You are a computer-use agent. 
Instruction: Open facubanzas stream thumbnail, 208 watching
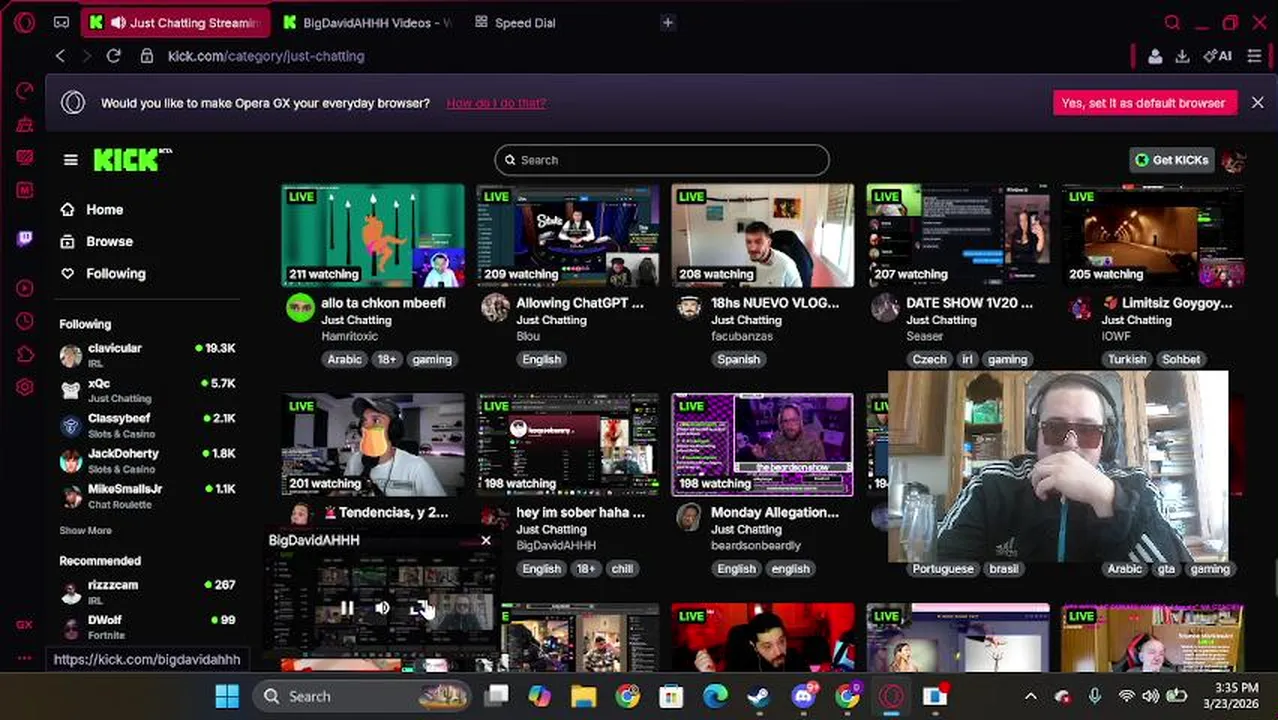pyautogui.click(x=763, y=236)
